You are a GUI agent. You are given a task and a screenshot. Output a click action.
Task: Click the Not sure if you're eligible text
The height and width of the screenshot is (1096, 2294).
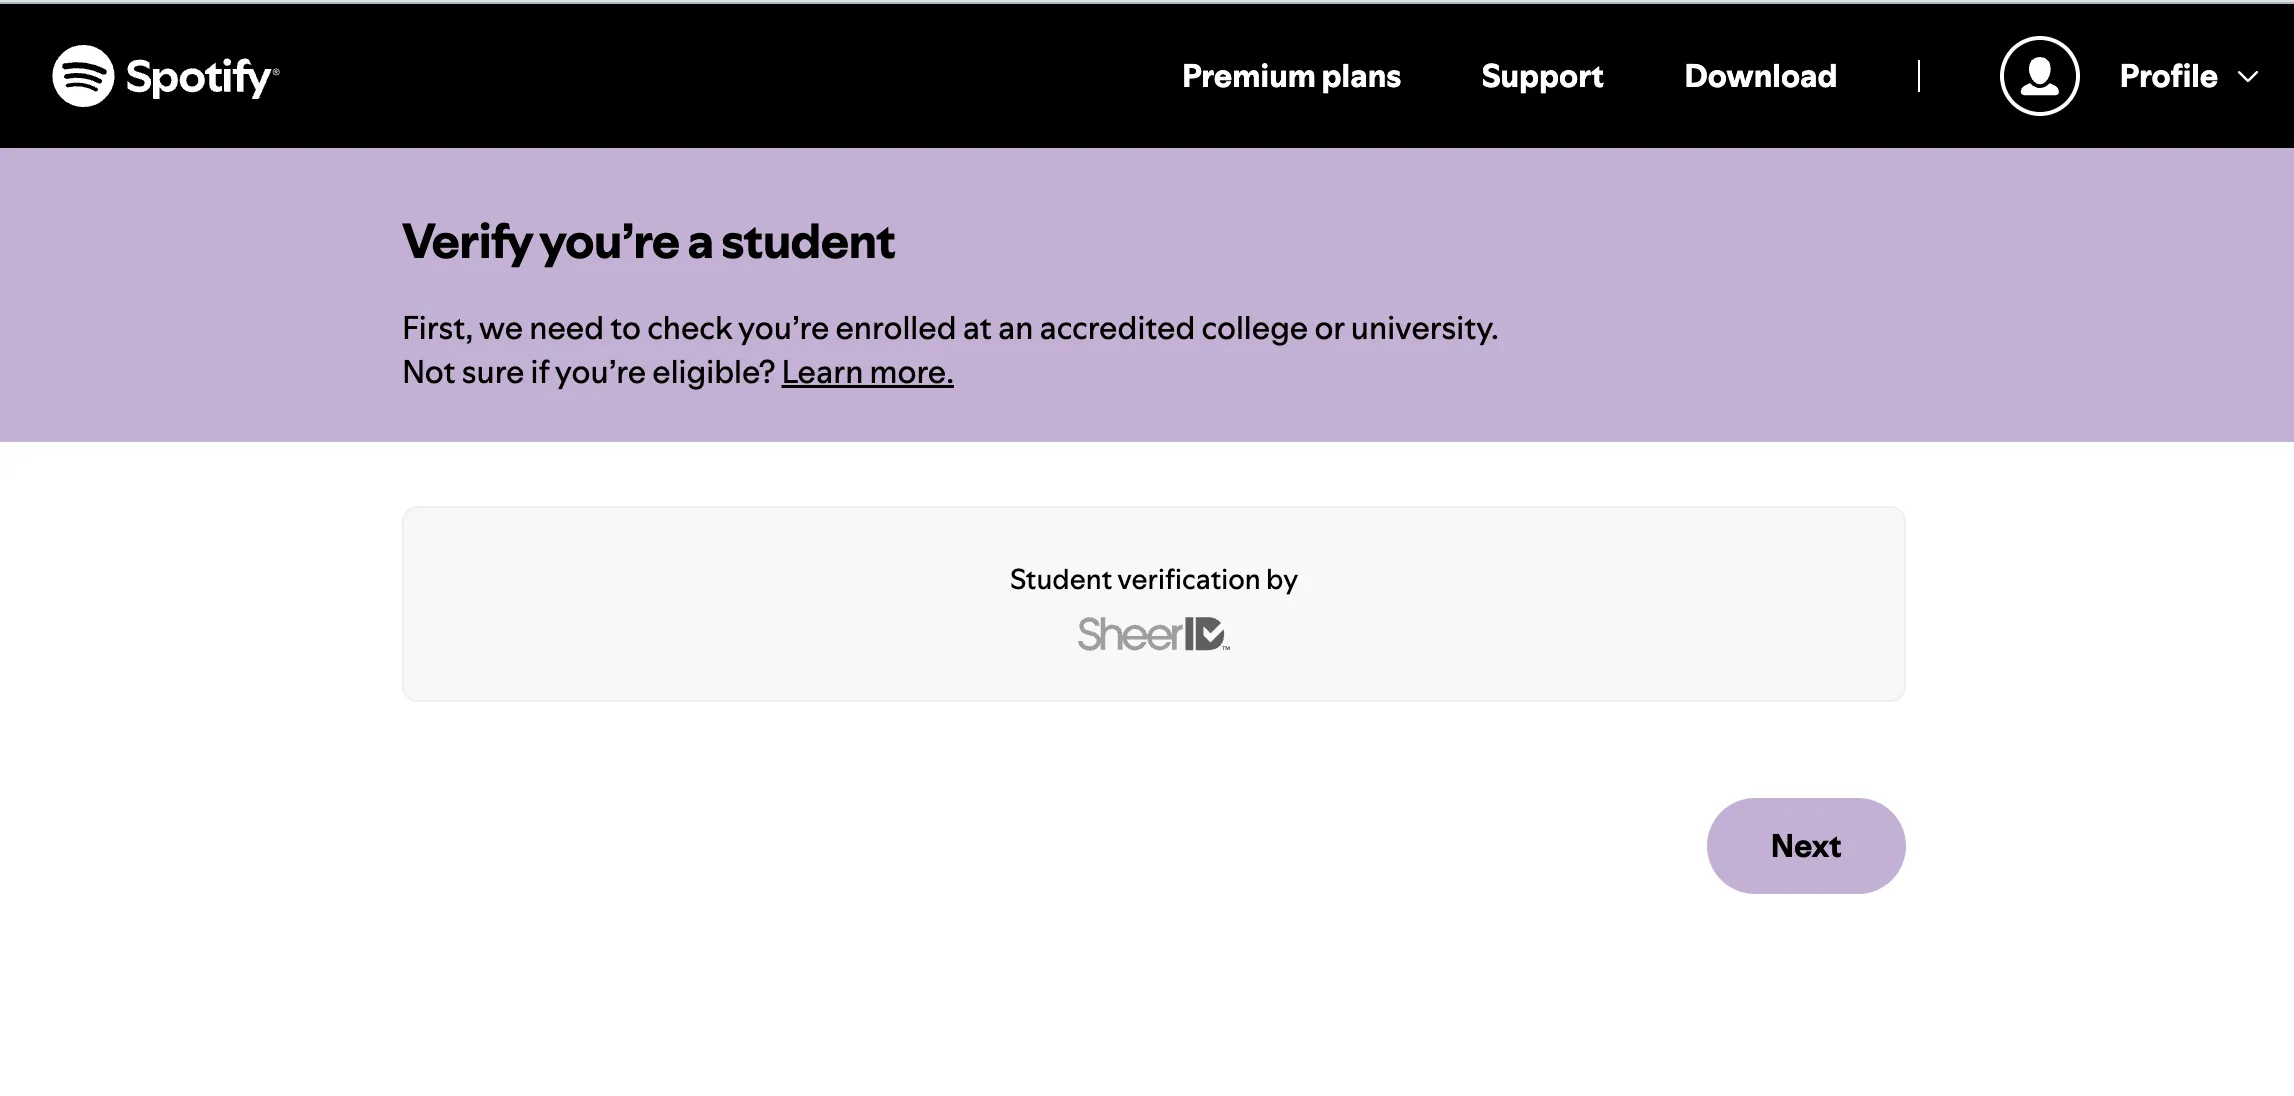(586, 371)
